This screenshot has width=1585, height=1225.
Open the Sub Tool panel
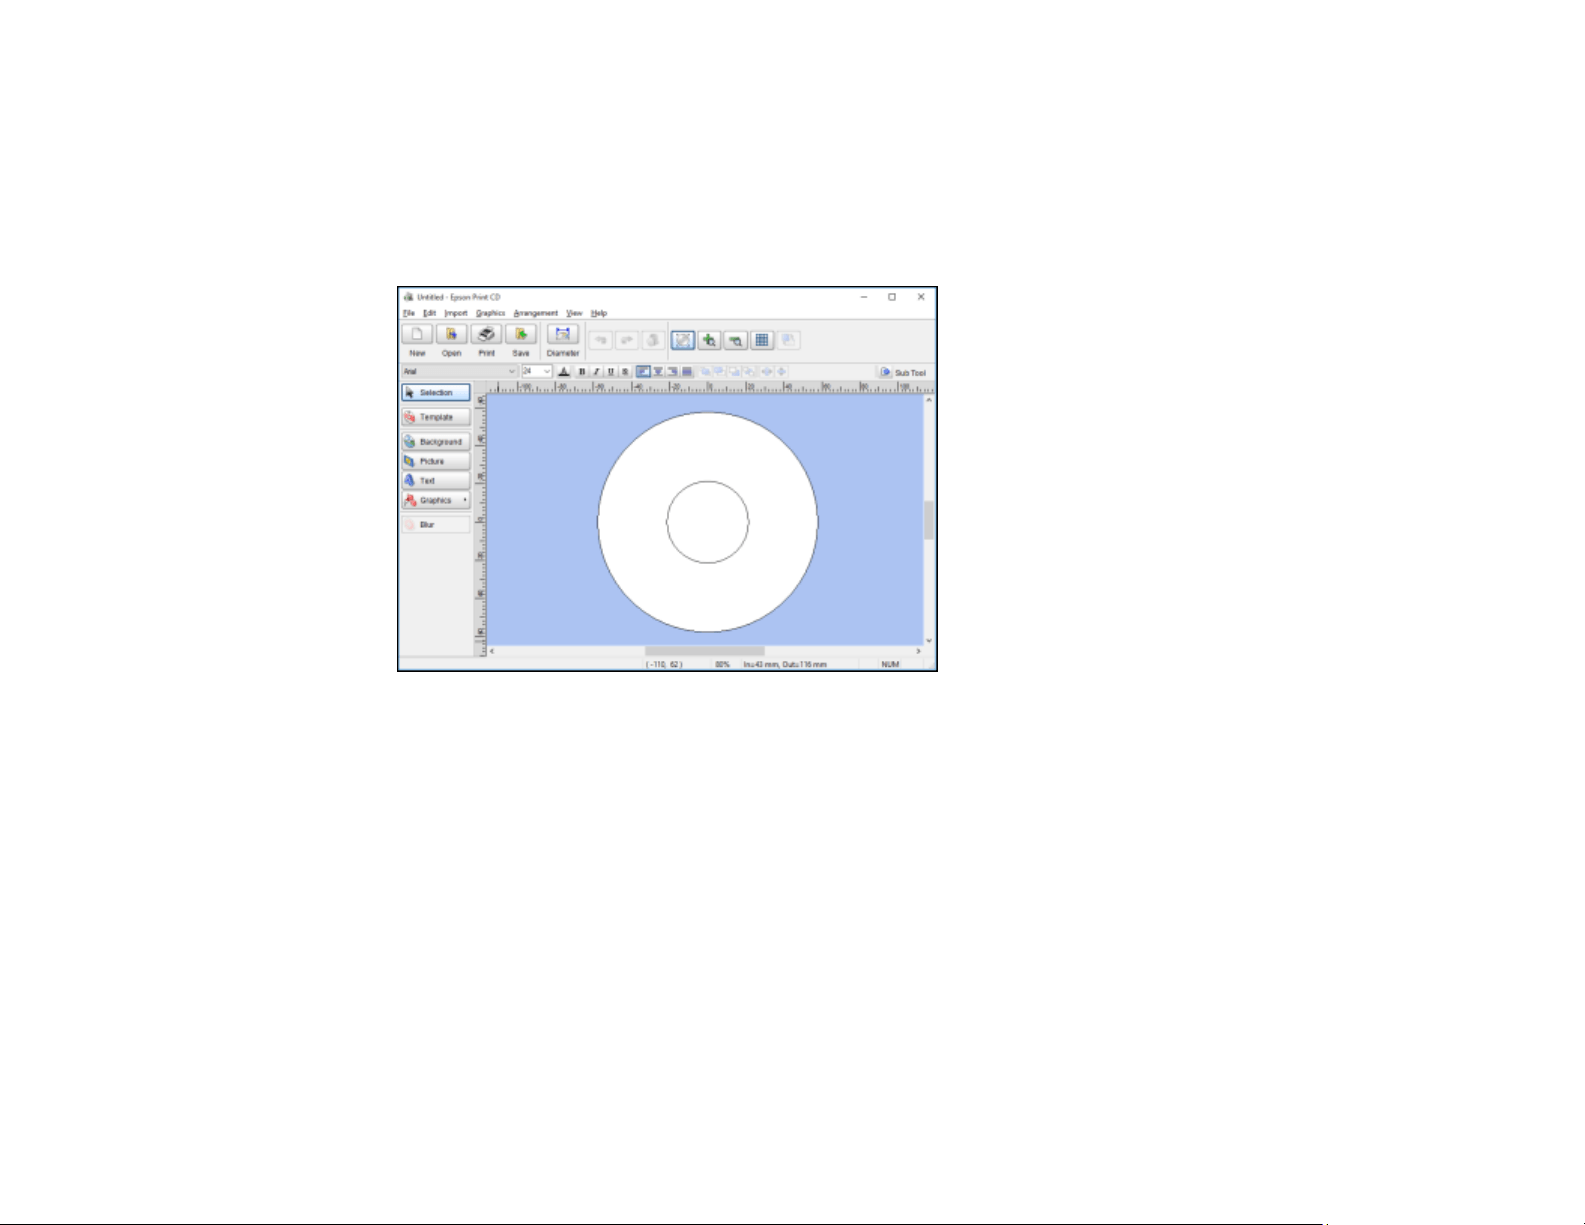903,372
